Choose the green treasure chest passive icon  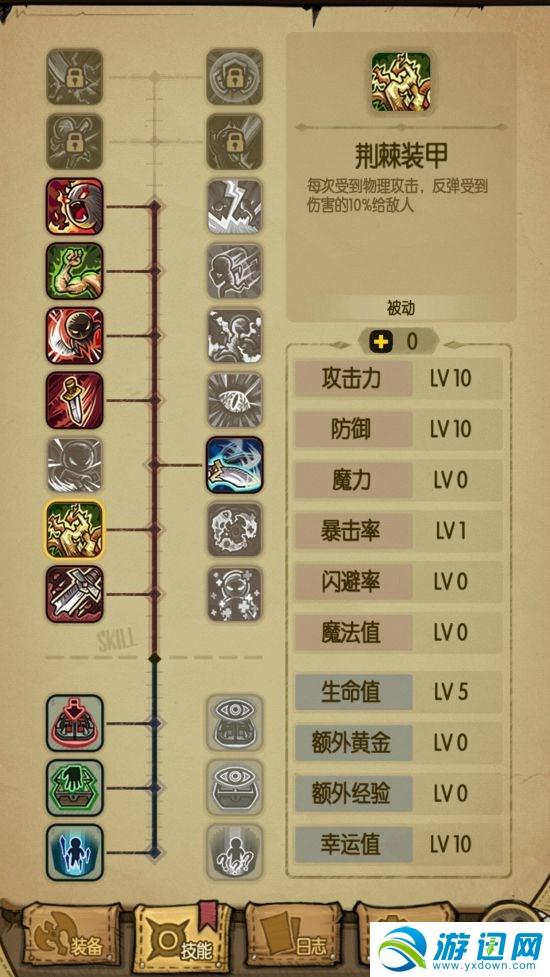pyautogui.click(x=74, y=788)
